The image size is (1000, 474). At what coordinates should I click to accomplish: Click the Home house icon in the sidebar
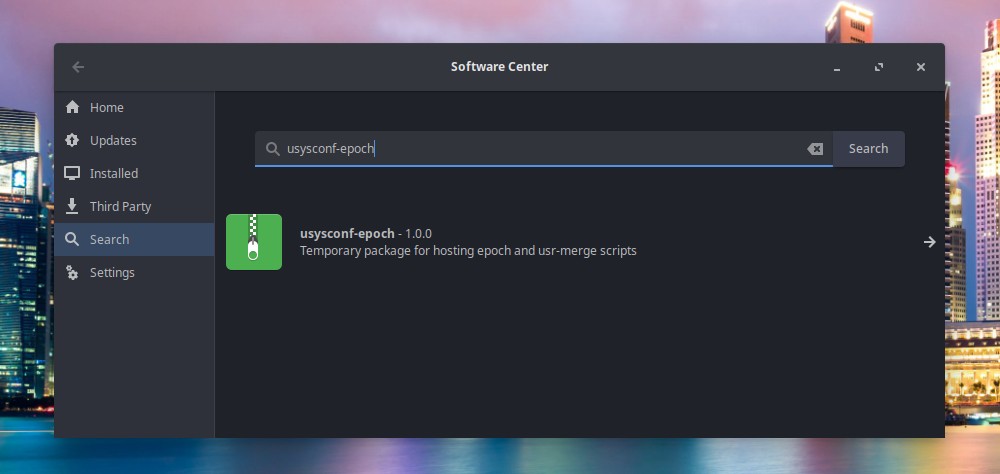[x=72, y=108]
